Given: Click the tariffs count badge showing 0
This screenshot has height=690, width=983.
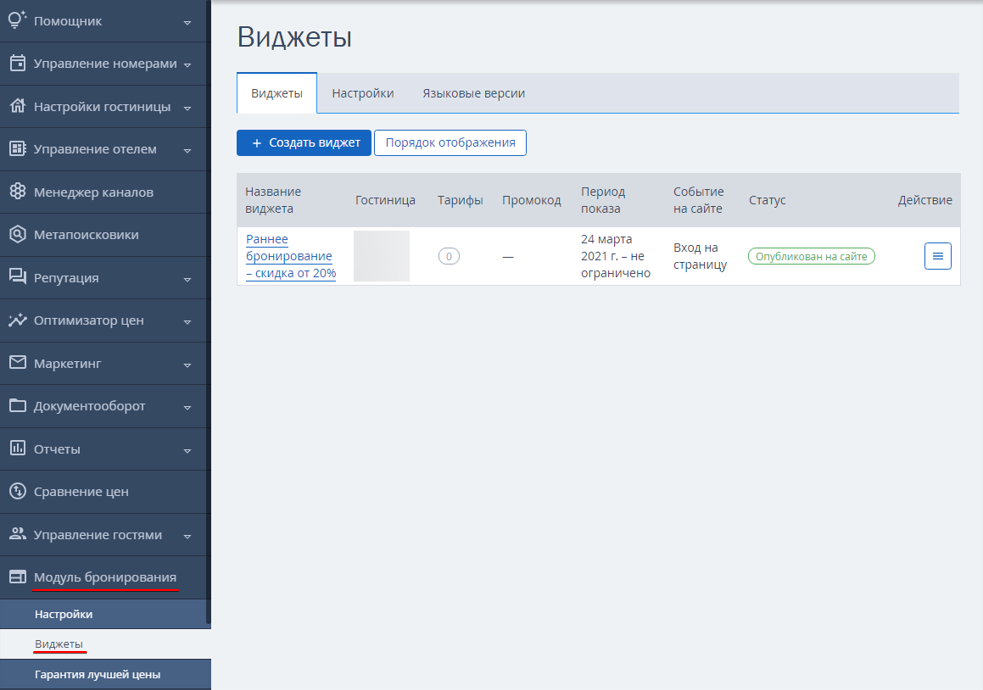Looking at the screenshot, I should [449, 256].
